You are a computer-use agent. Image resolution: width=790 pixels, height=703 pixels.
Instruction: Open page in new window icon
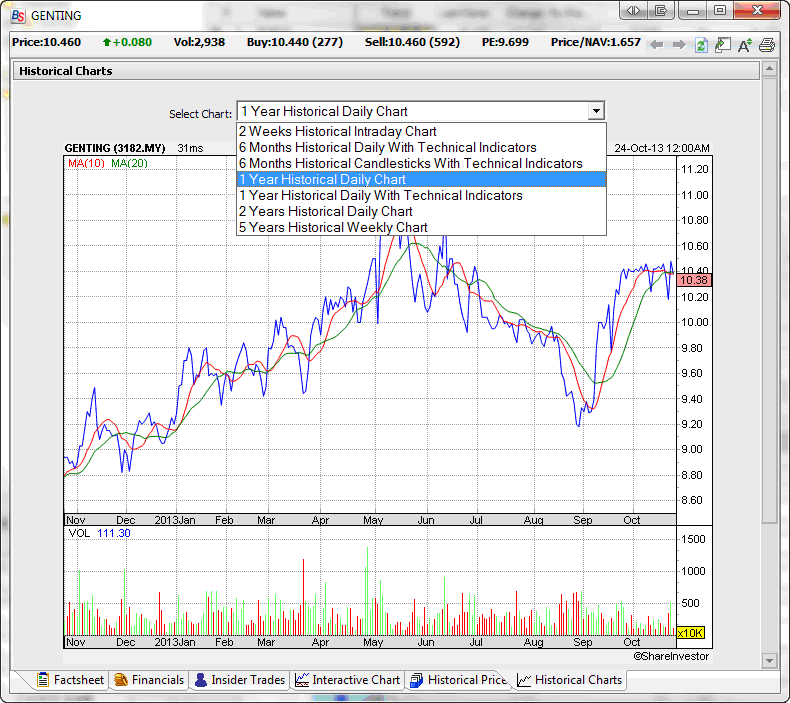point(723,45)
